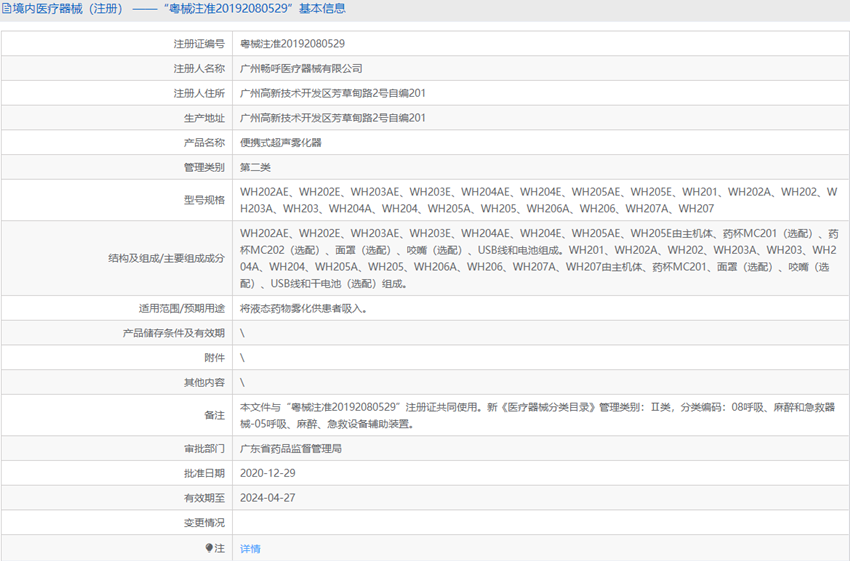Click the 变更情况 label
This screenshot has height=561, width=850.
click(204, 523)
